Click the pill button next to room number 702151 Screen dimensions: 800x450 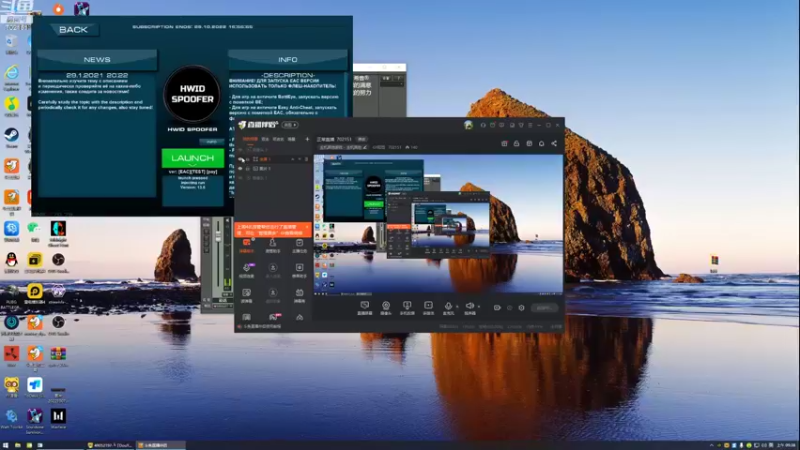[361, 139]
